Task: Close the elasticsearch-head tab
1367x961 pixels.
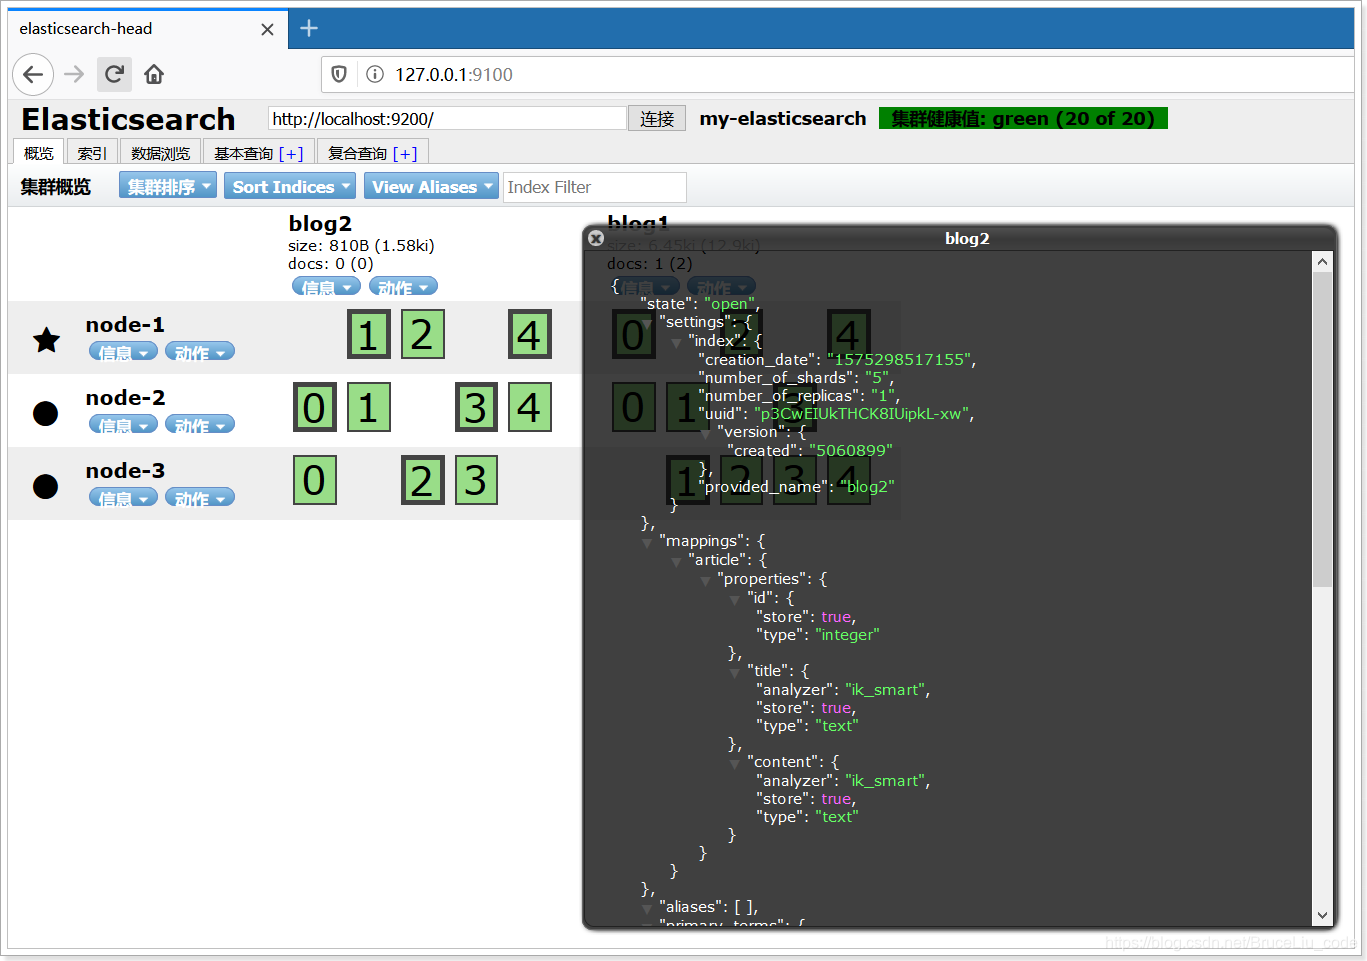Action: pos(267,29)
